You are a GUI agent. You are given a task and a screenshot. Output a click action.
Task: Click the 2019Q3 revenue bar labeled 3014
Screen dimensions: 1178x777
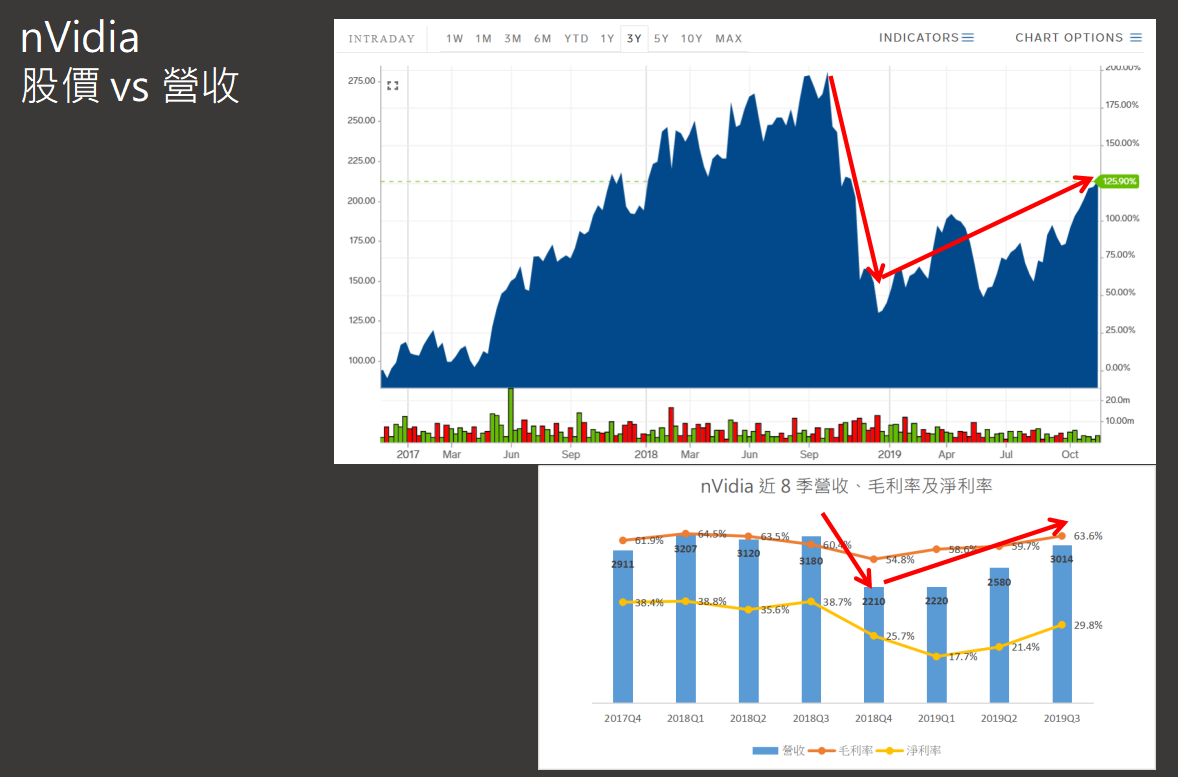click(1062, 624)
